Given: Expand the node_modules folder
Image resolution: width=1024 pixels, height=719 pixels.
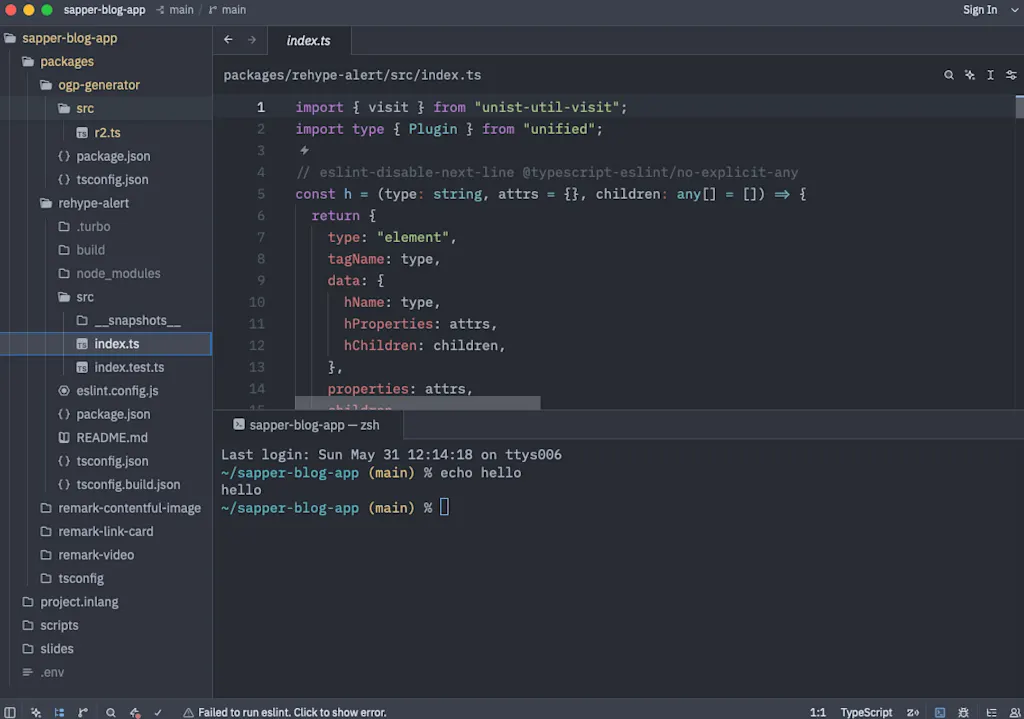Looking at the screenshot, I should tap(106, 274).
